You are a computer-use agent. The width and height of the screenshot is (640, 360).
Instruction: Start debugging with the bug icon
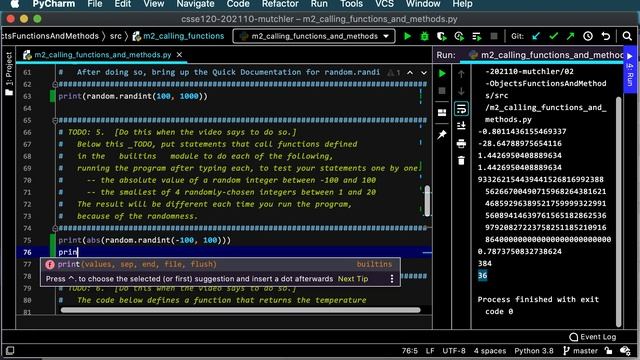click(424, 36)
